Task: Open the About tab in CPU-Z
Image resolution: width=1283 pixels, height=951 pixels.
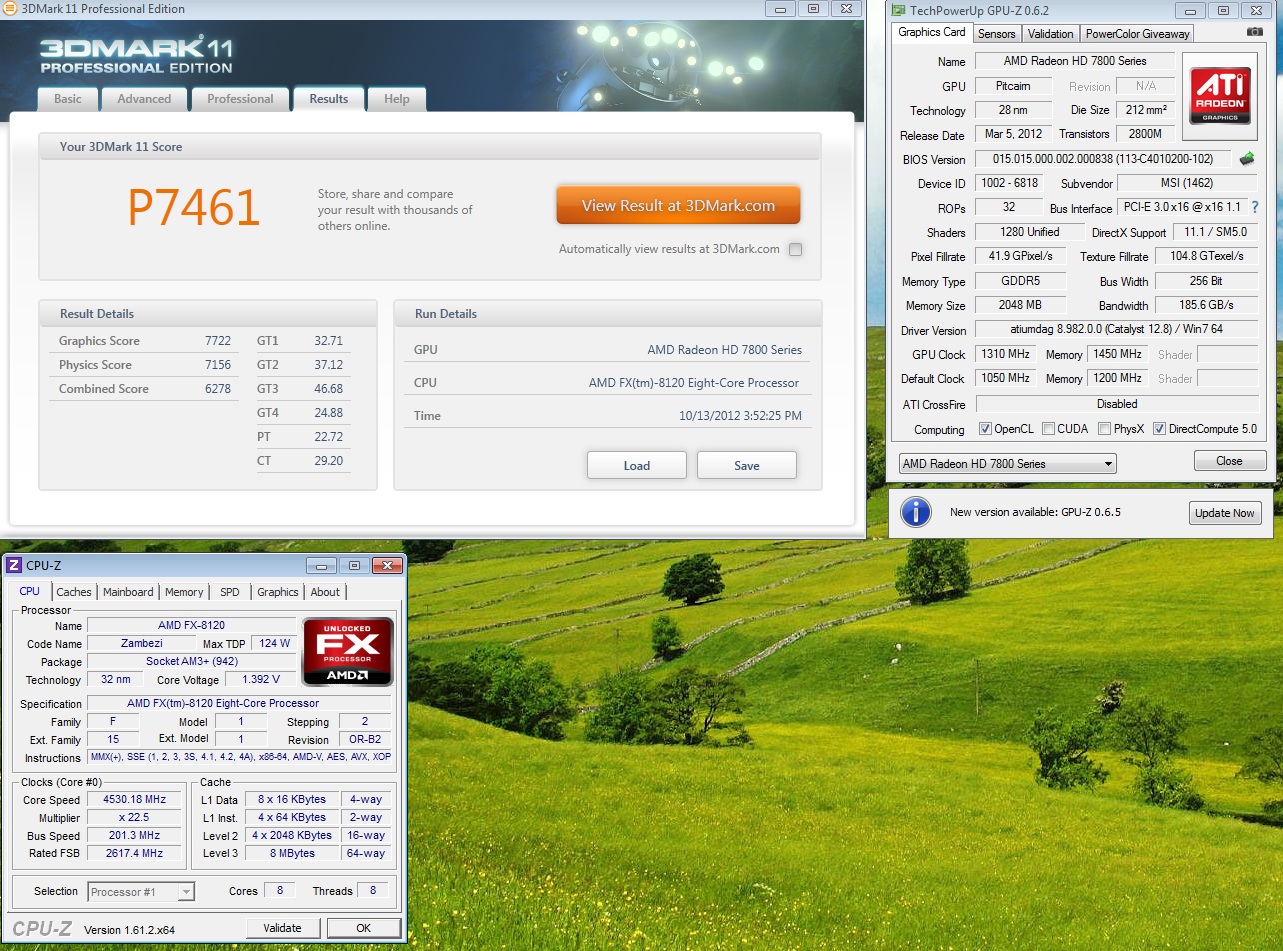Action: pos(325,592)
